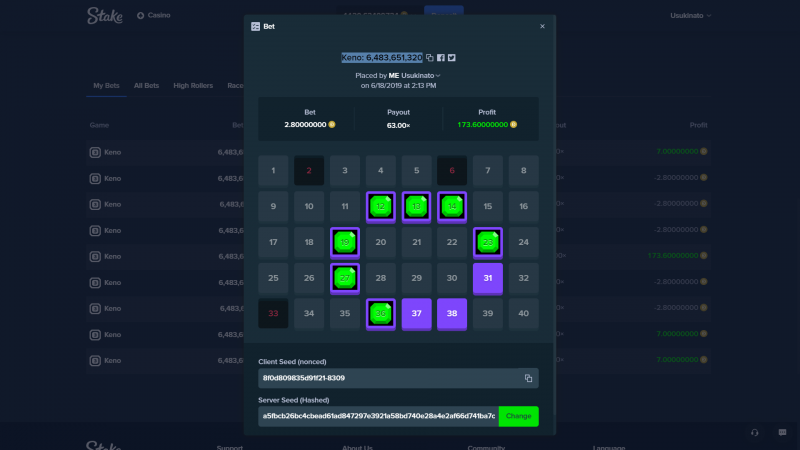This screenshot has width=800, height=450.
Task: Select Keno tile 9
Action: coord(273,206)
